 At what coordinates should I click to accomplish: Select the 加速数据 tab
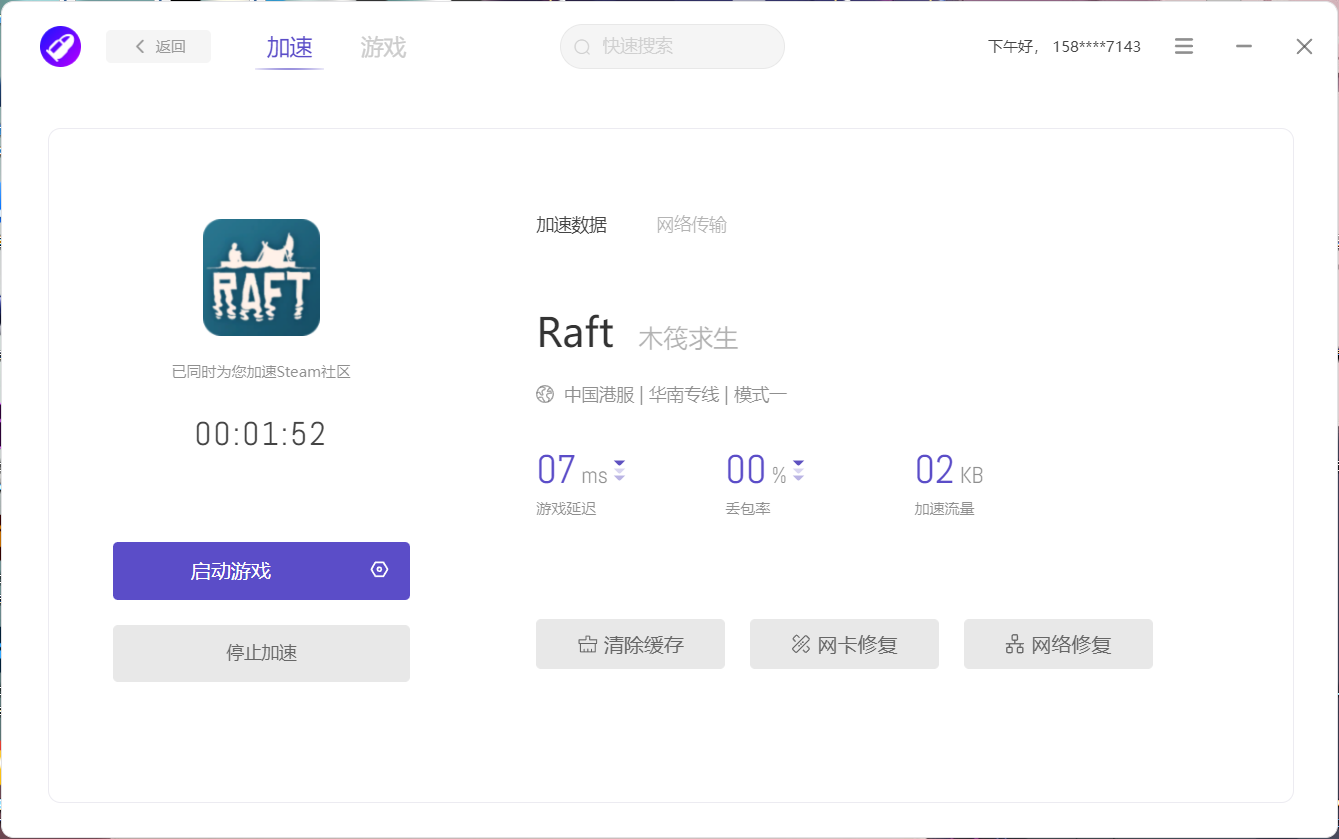pos(571,225)
